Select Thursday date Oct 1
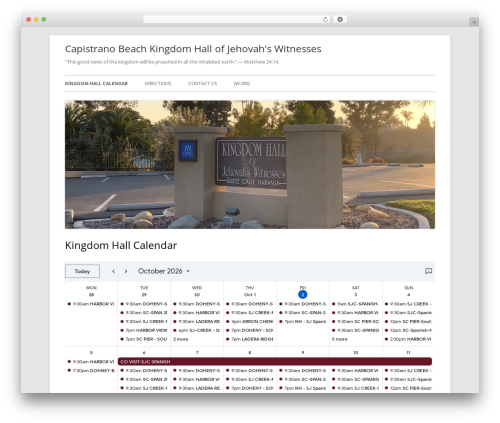This screenshot has width=500, height=423. [250, 295]
